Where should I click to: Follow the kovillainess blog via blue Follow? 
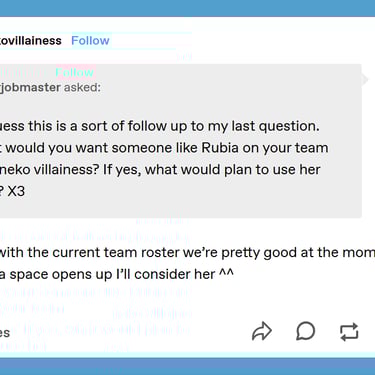[x=90, y=41]
